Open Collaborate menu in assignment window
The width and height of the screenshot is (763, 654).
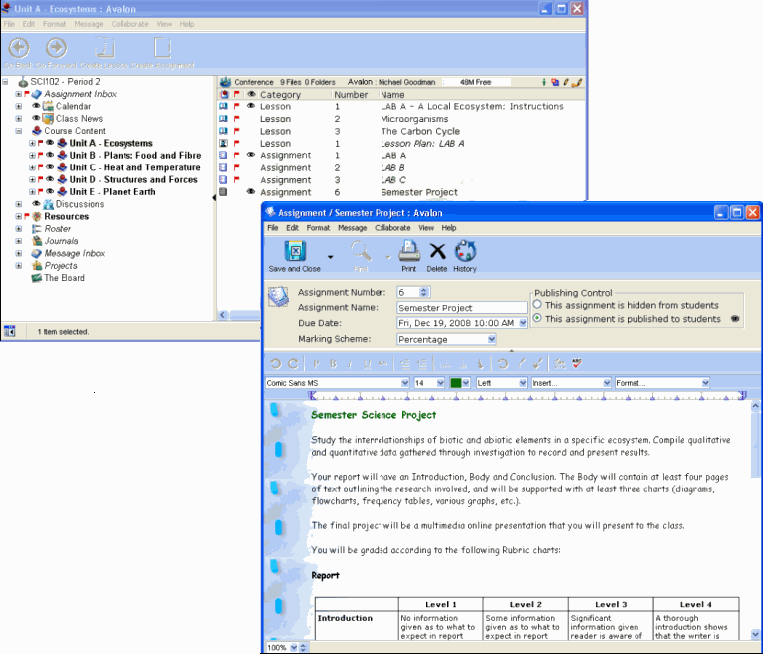393,228
